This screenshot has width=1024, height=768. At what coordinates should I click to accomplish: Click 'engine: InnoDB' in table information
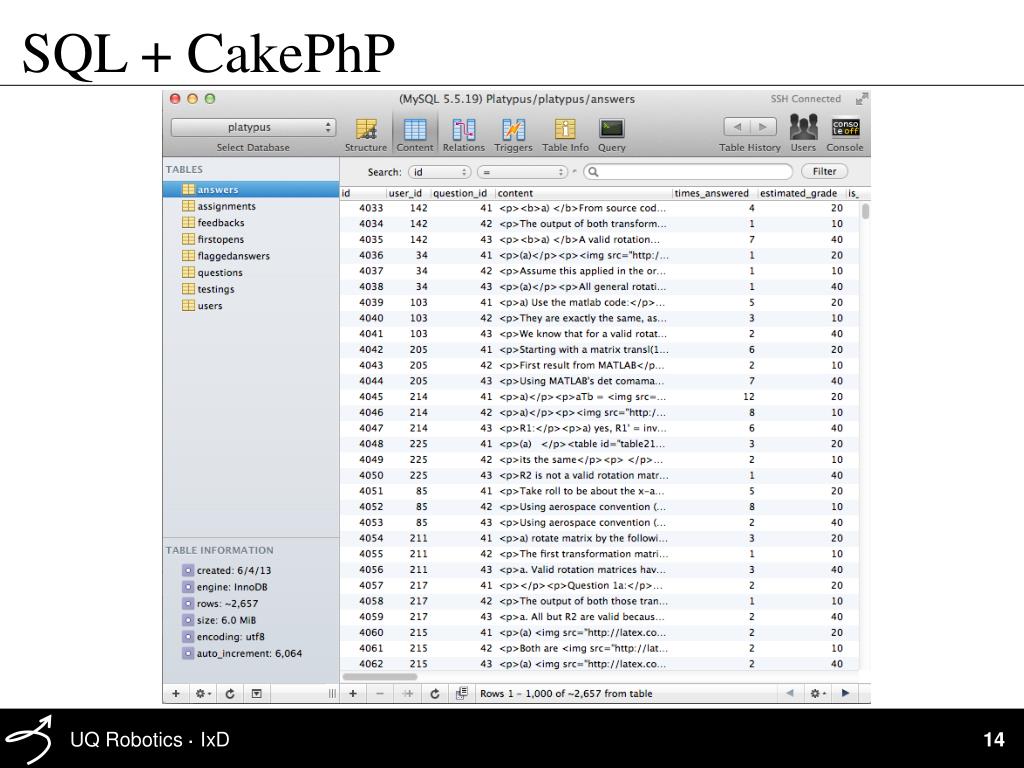[232, 587]
